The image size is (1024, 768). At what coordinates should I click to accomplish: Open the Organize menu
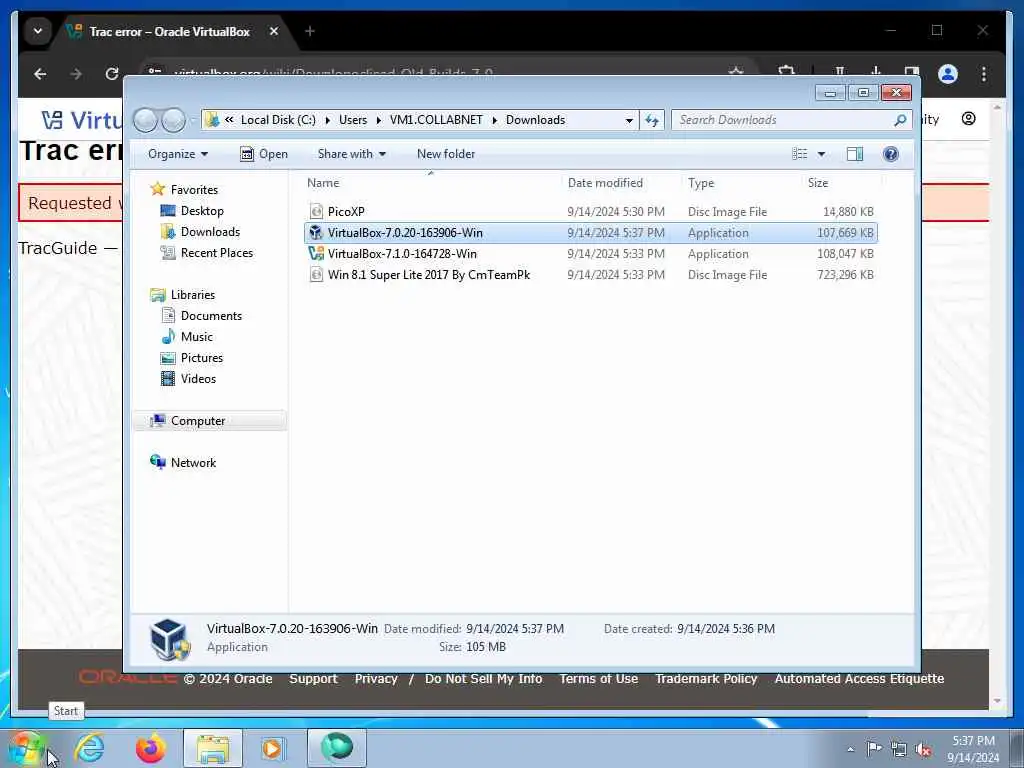pos(178,154)
